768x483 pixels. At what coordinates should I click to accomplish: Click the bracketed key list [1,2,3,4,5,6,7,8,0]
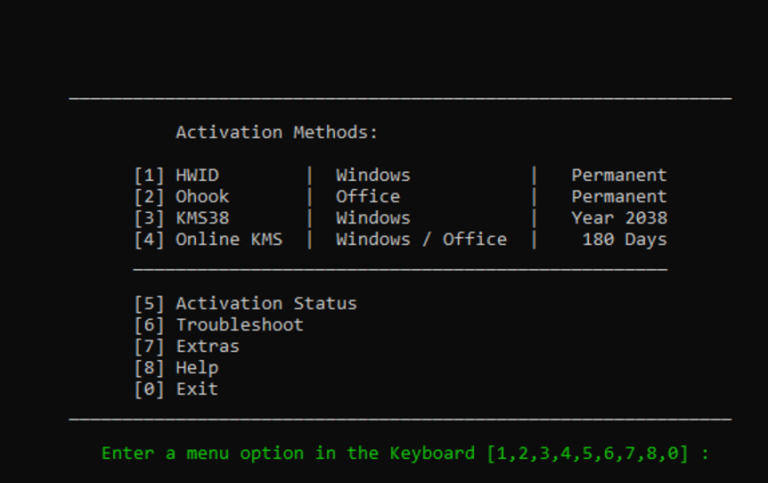[x=587, y=453]
